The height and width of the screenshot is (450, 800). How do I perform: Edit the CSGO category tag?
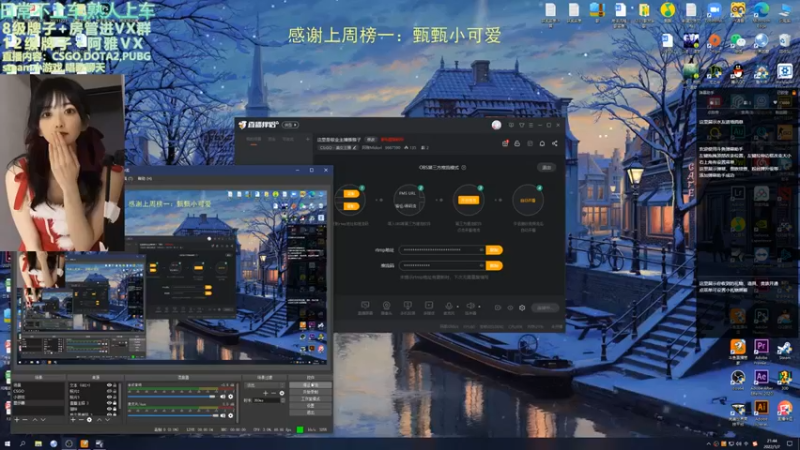click(337, 148)
